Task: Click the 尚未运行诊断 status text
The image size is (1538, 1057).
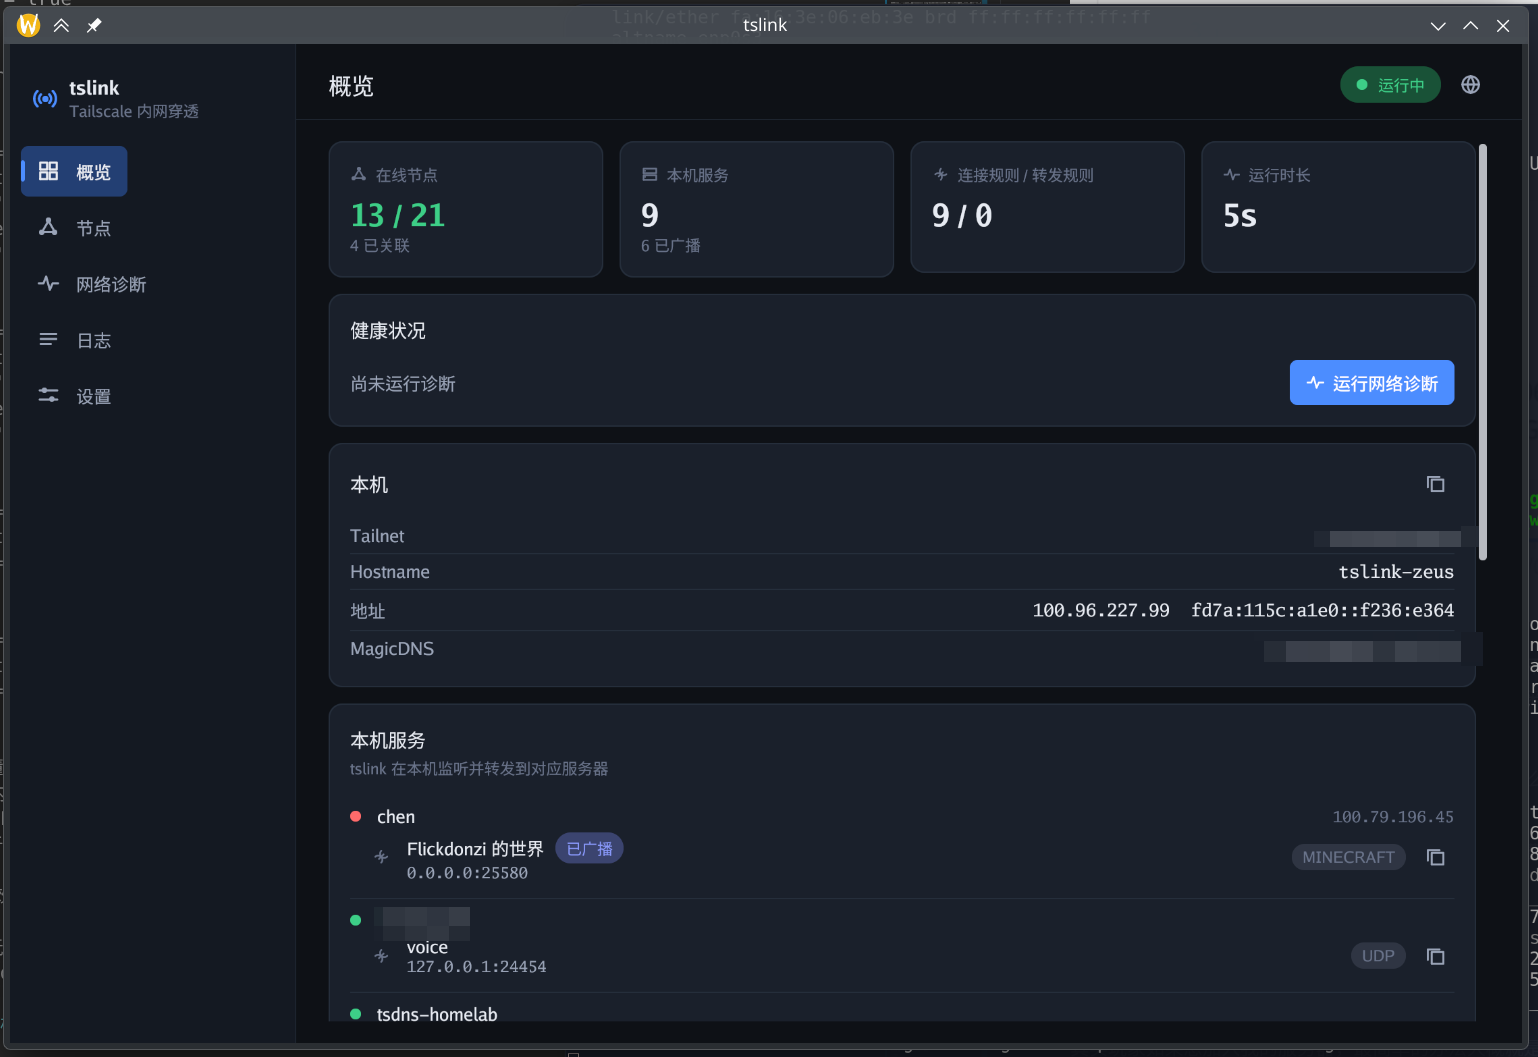Action: (x=403, y=384)
